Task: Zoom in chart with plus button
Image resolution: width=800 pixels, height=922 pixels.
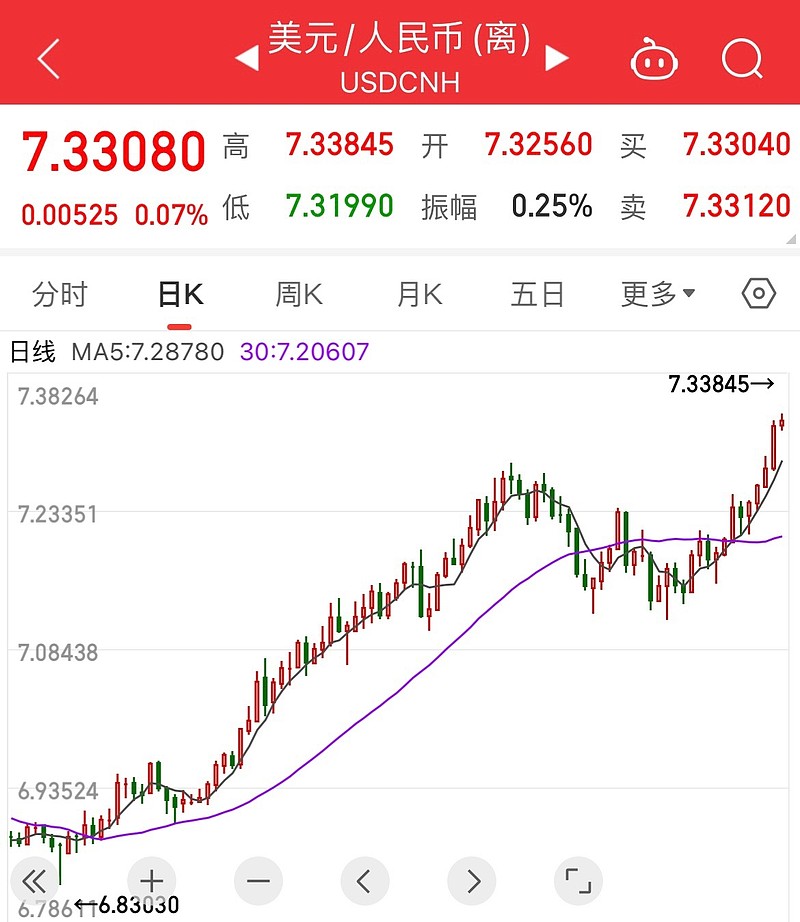Action: (152, 881)
